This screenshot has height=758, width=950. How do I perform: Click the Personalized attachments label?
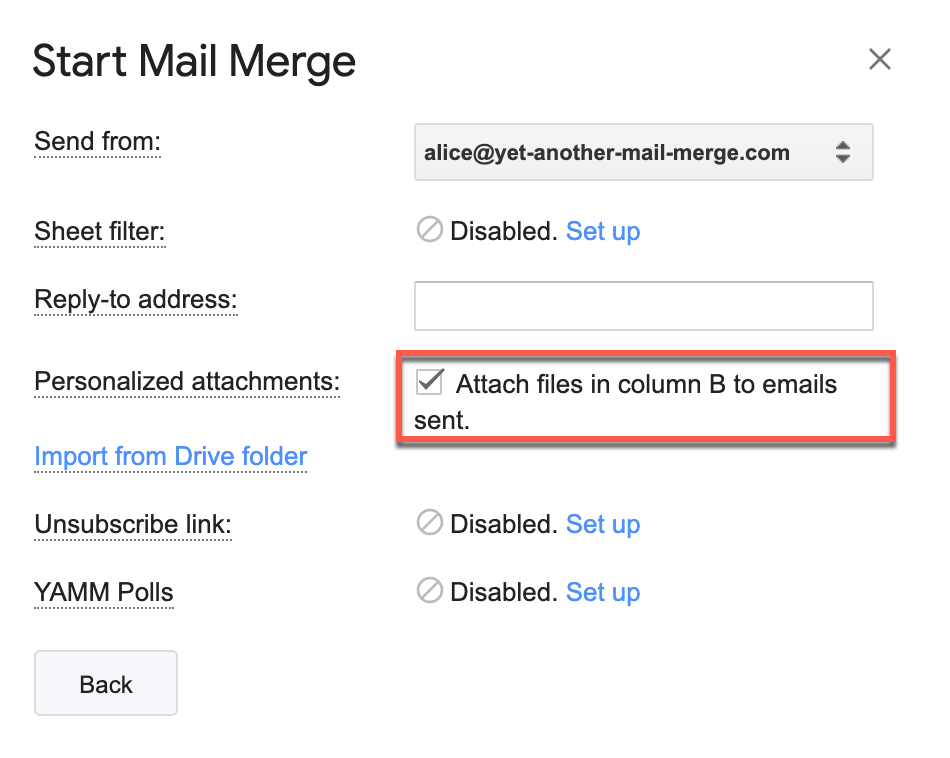pos(186,381)
